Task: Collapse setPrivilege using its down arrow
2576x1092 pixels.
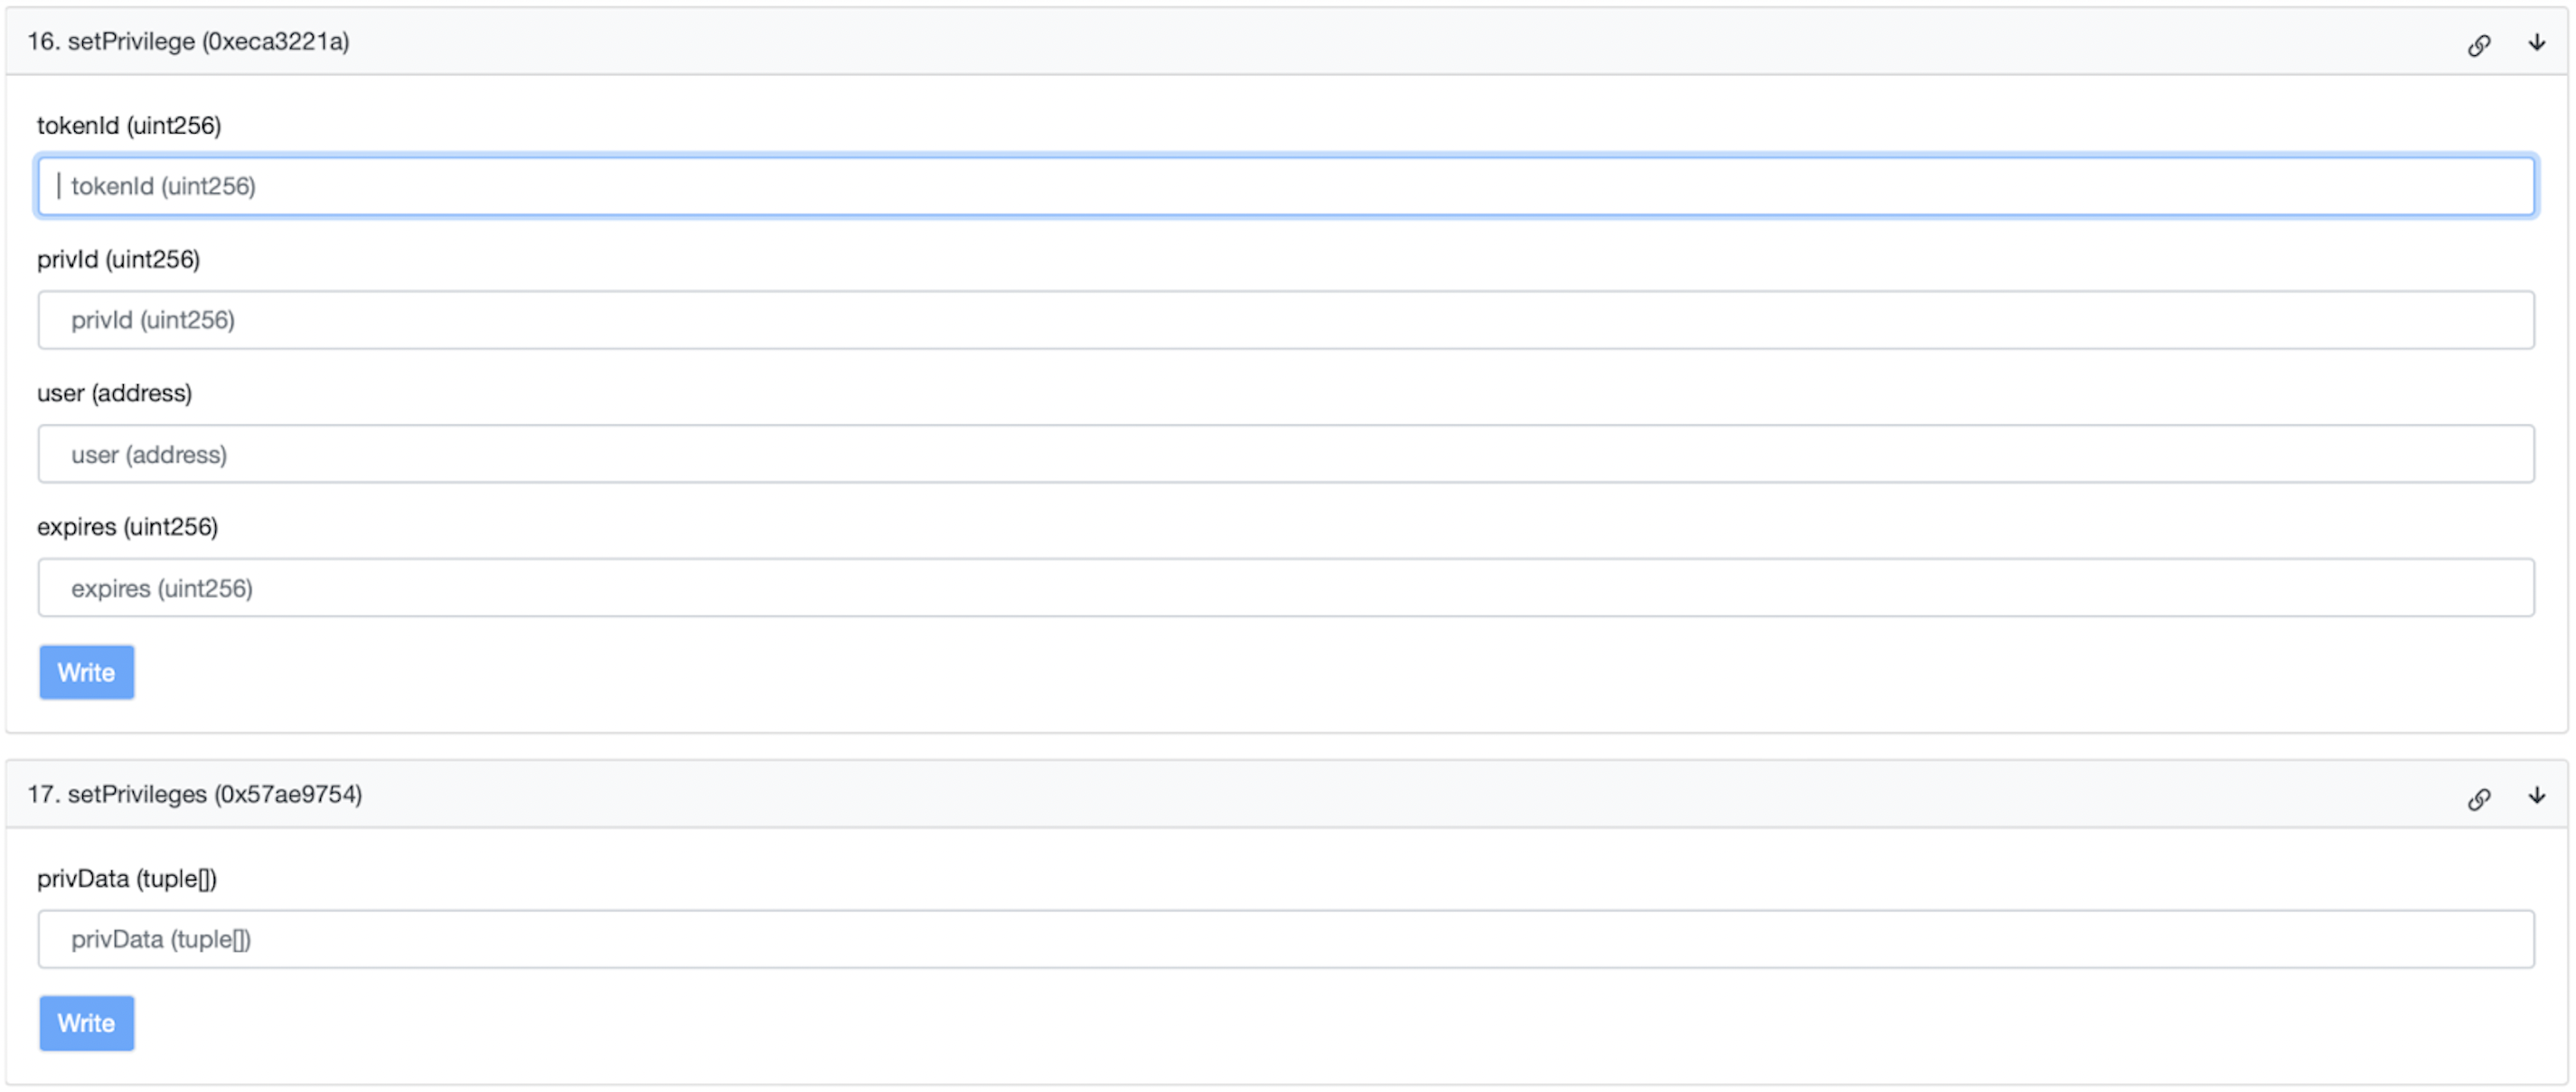Action: pyautogui.click(x=2536, y=42)
